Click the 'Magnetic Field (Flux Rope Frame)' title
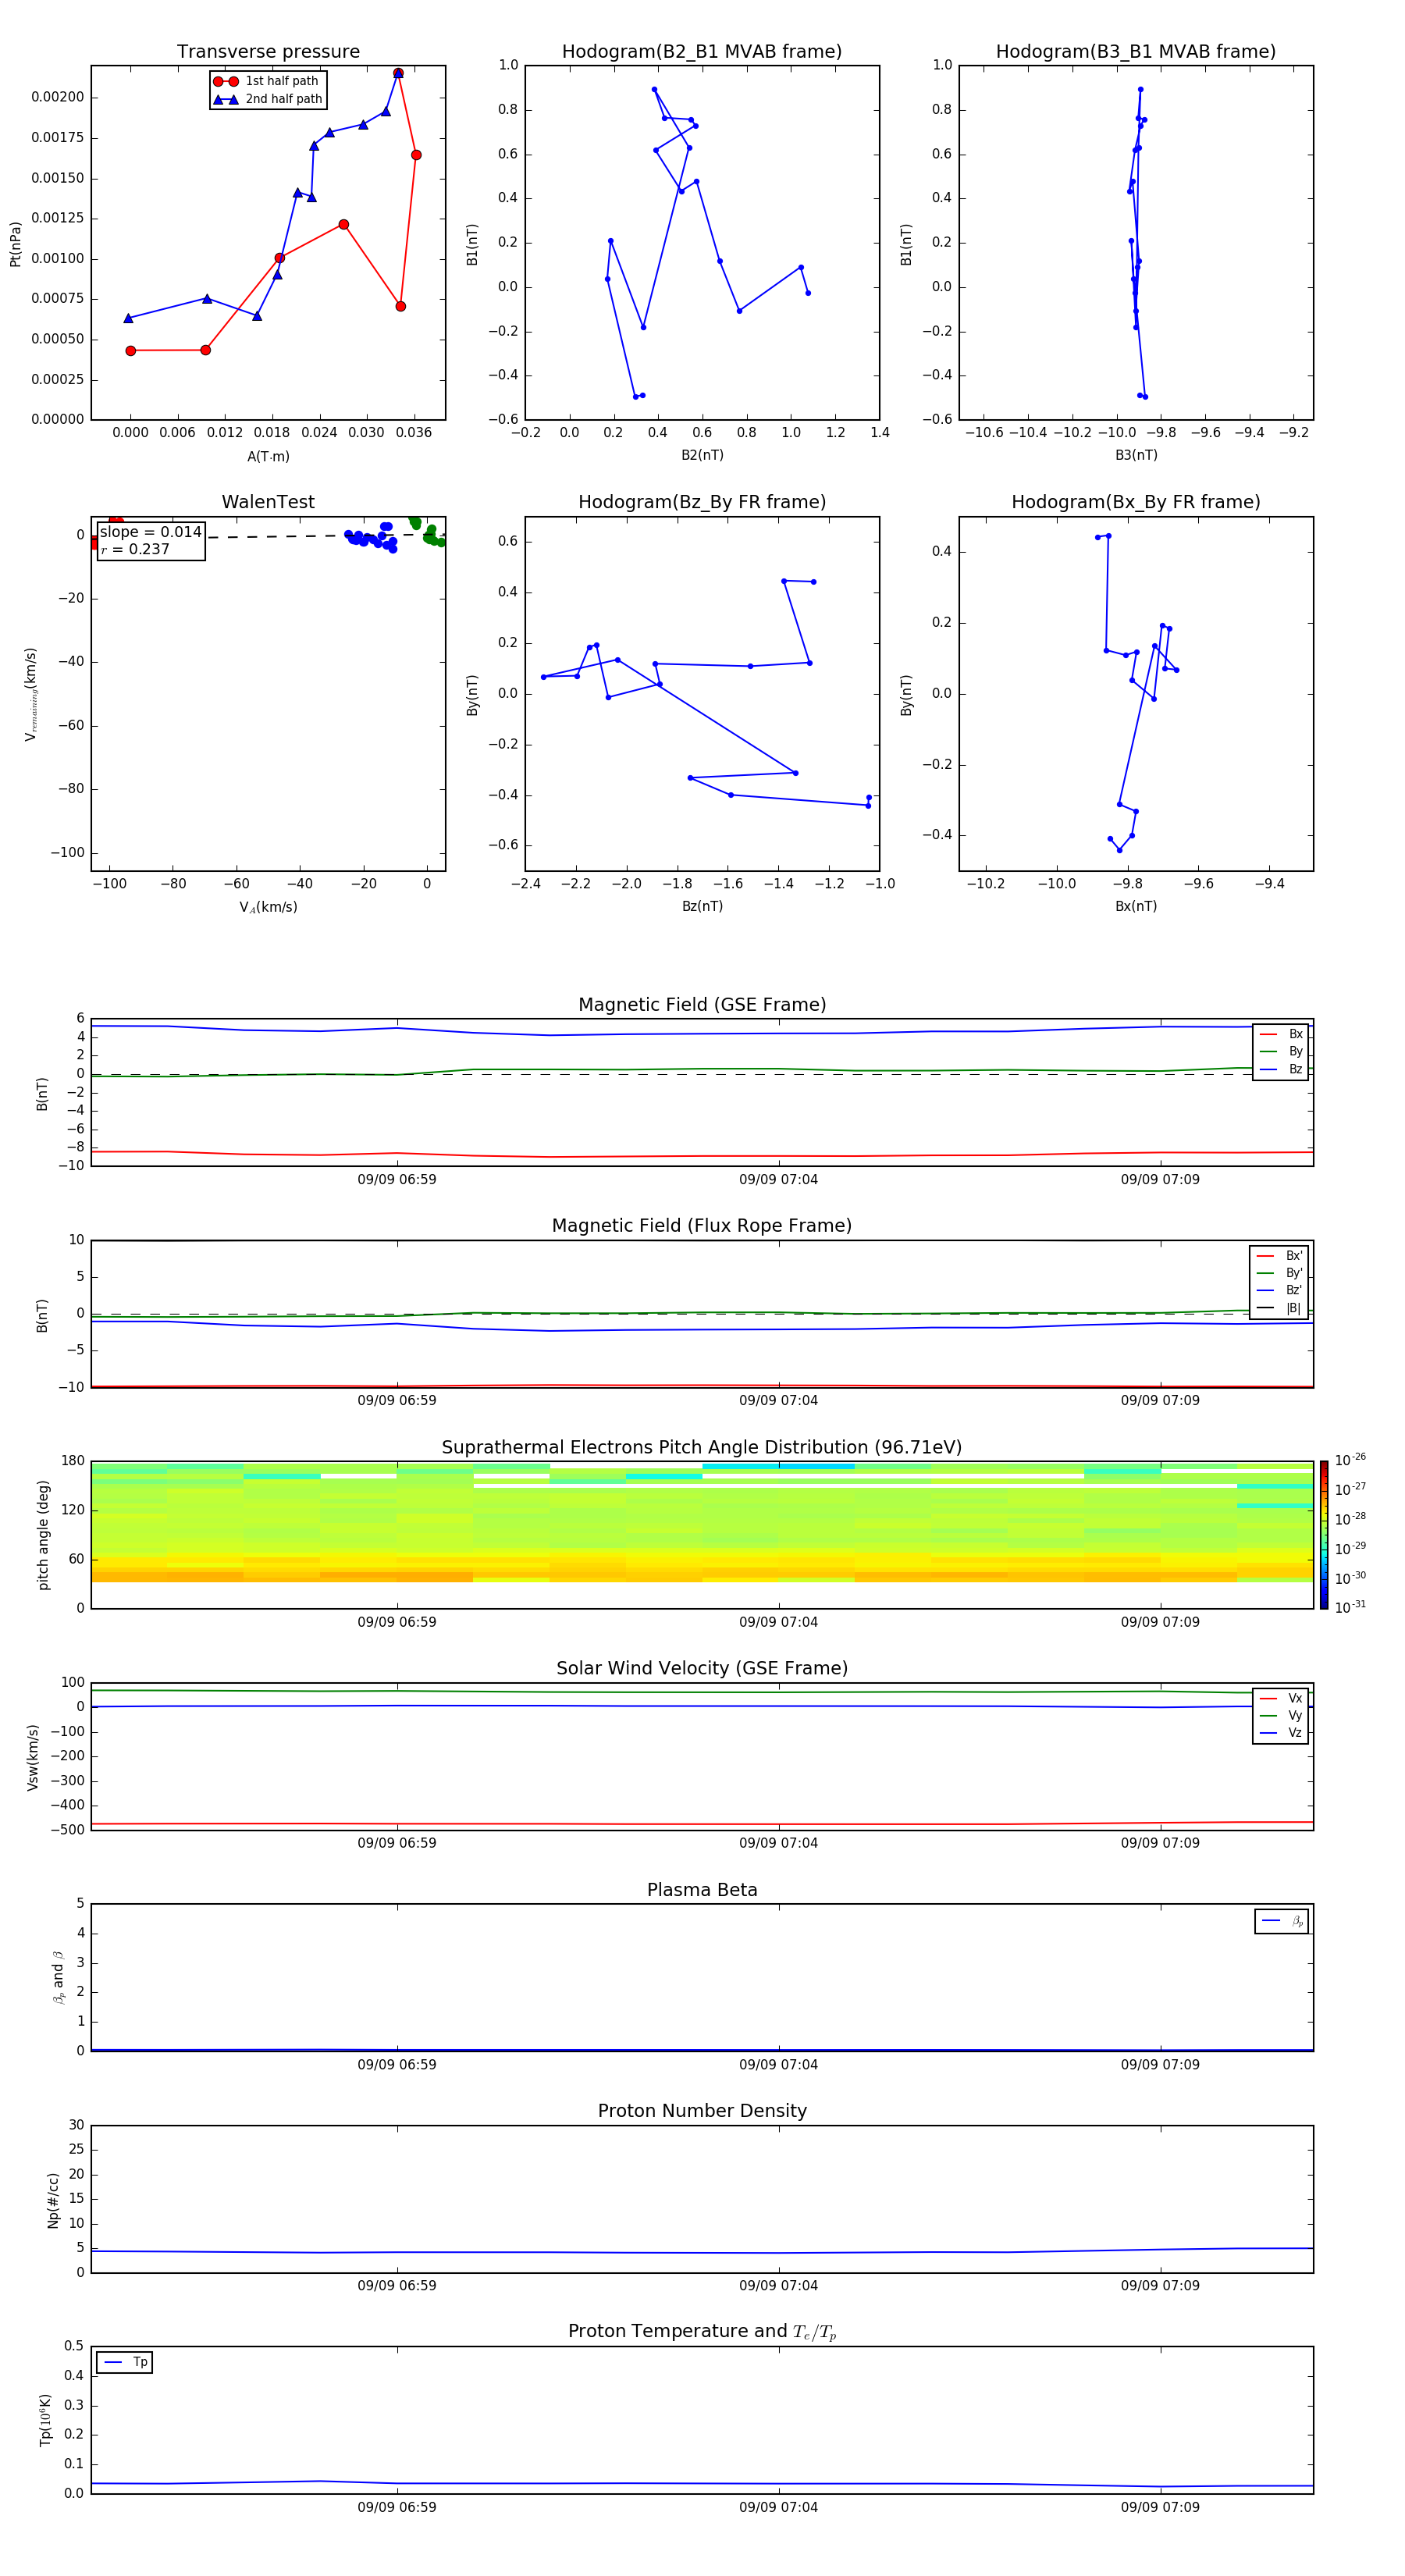The width and height of the screenshot is (1405, 2576). [702, 1226]
